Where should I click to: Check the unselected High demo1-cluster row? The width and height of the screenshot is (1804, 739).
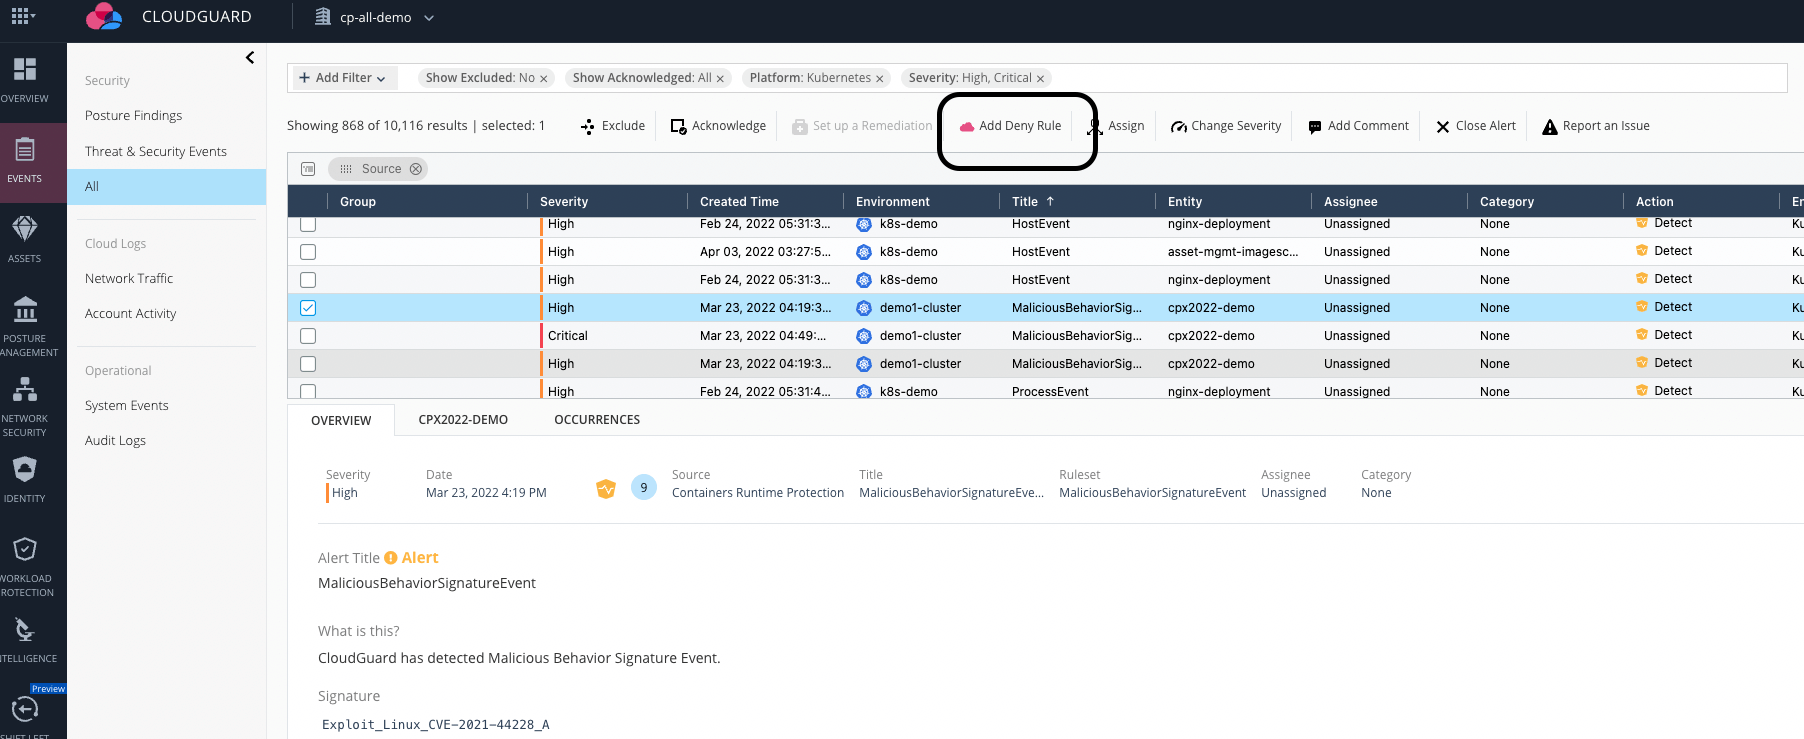308,364
